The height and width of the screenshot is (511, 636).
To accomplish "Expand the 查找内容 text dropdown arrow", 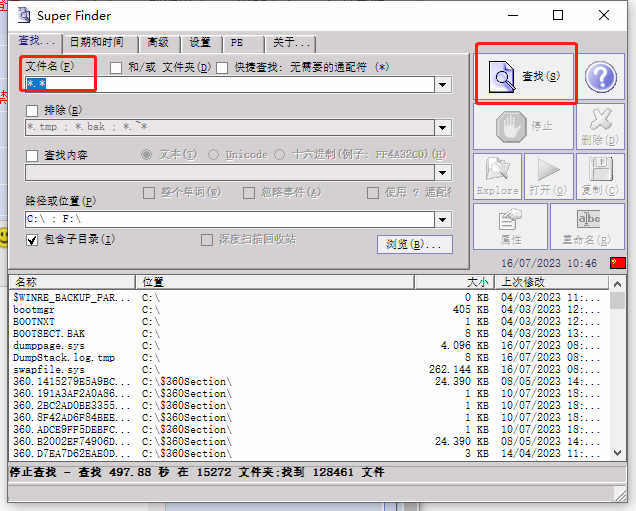I will 443,173.
